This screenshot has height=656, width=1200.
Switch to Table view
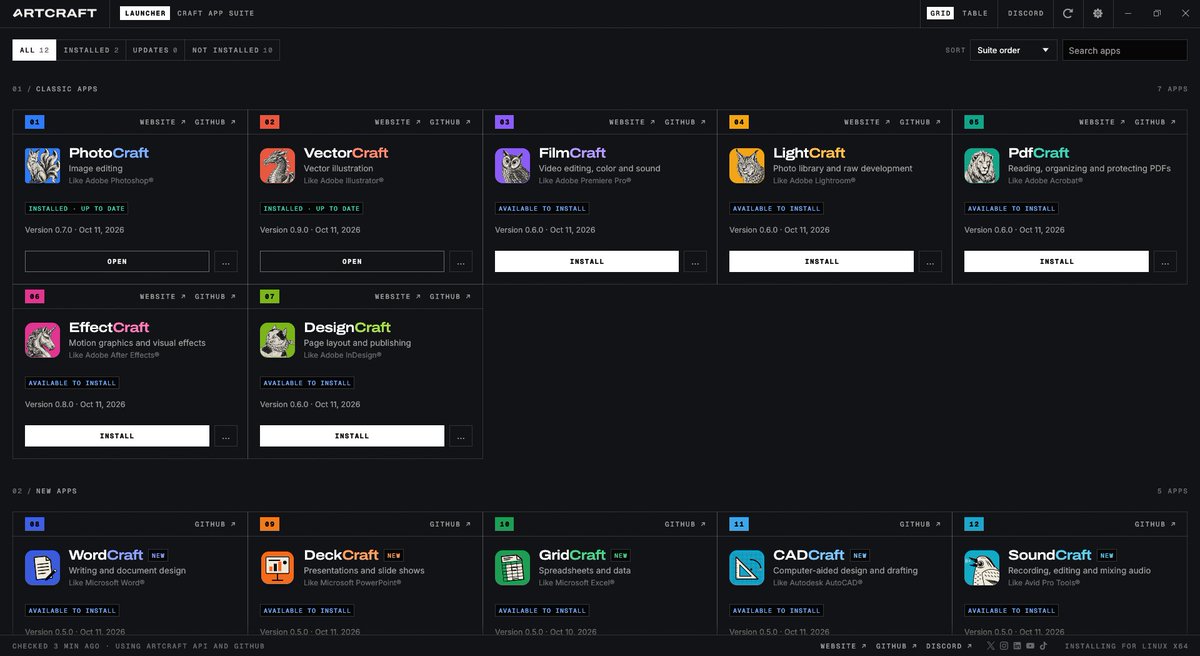975,13
